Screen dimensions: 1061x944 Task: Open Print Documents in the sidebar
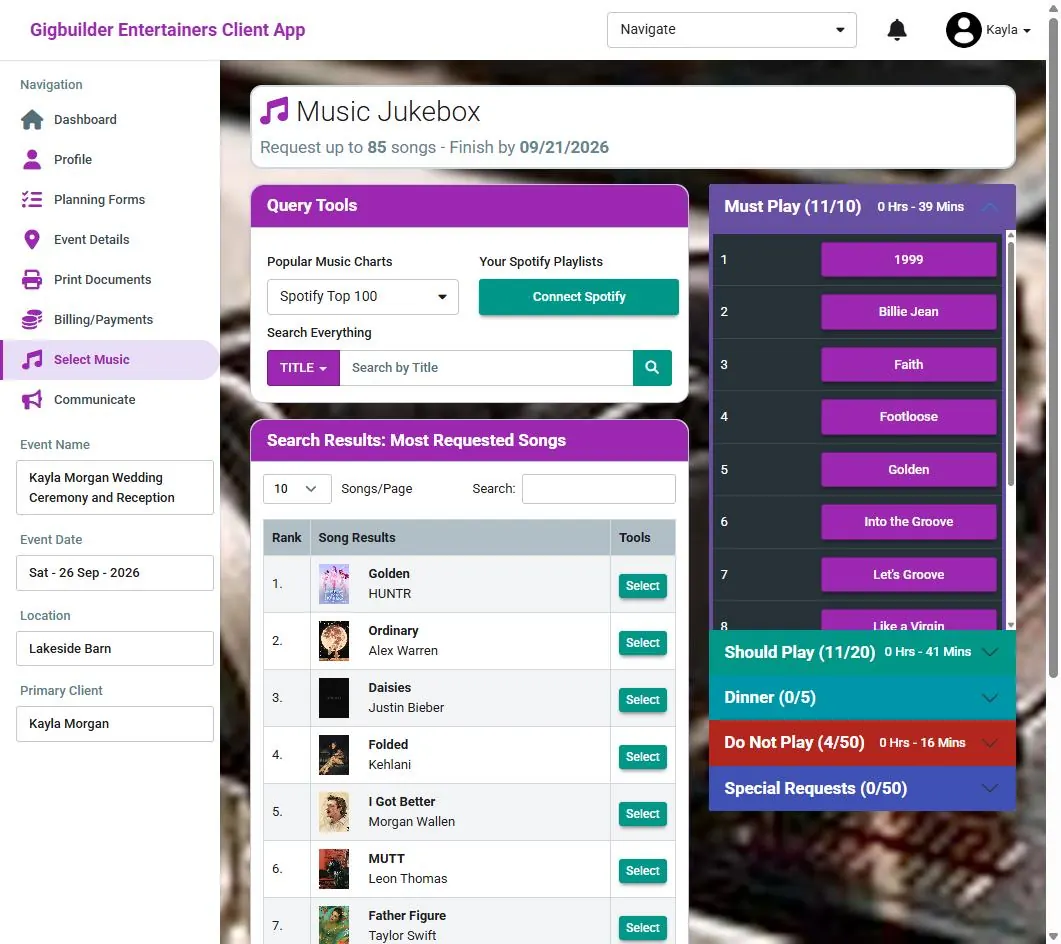click(102, 279)
